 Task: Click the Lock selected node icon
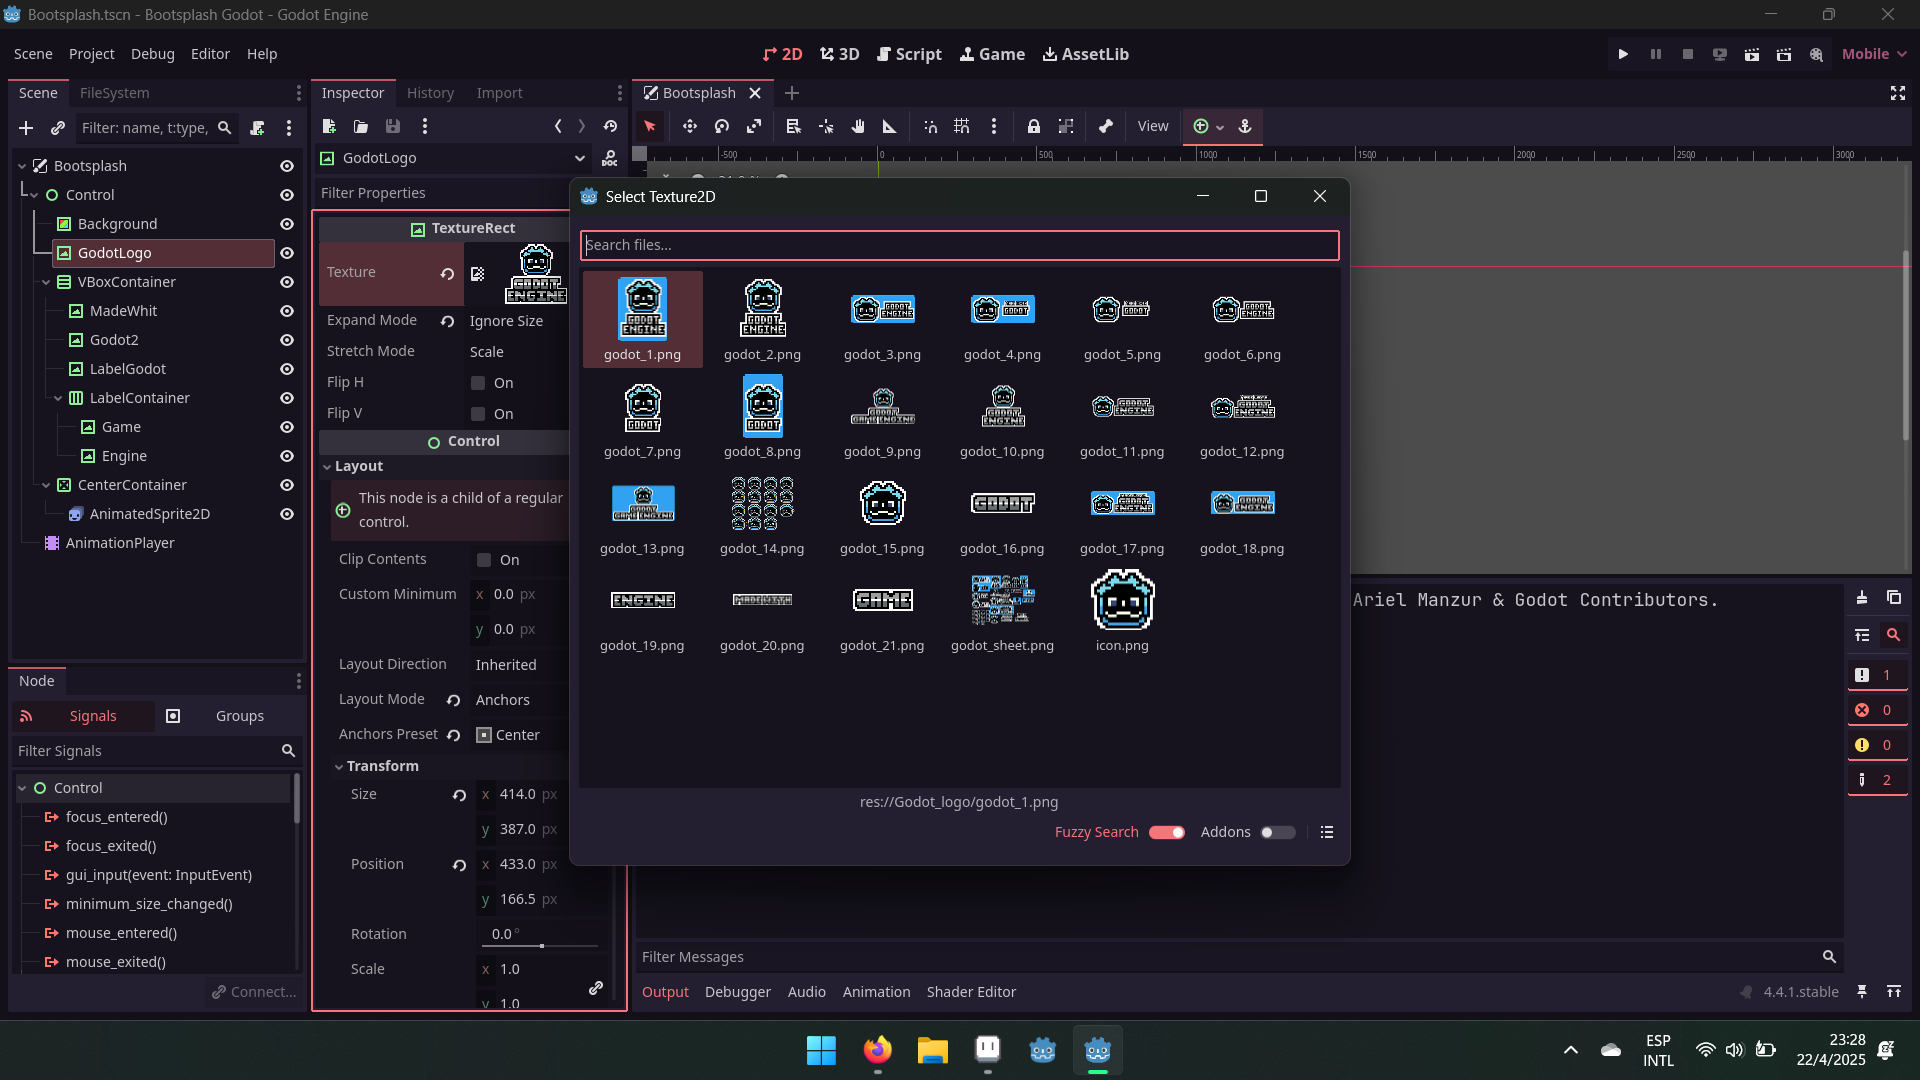pyautogui.click(x=1034, y=126)
